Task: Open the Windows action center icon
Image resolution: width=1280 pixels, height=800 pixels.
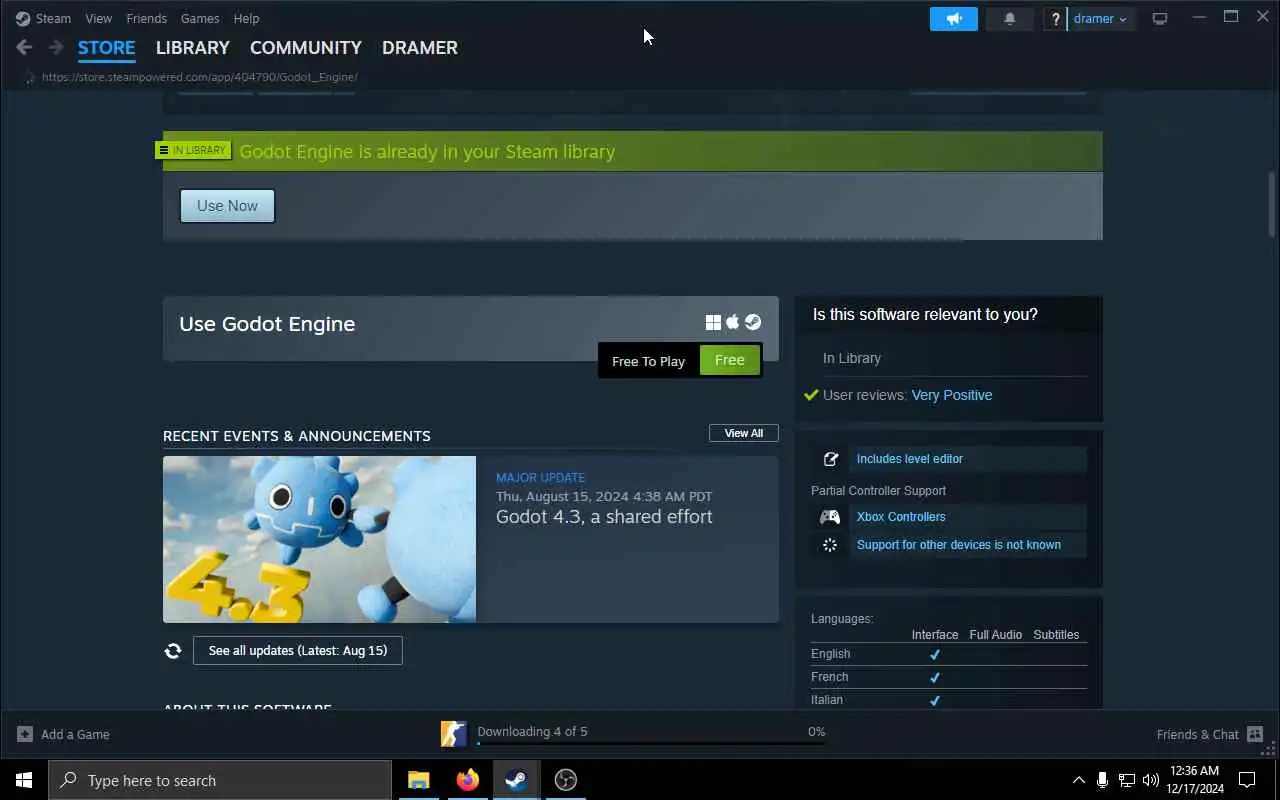Action: [x=1247, y=780]
